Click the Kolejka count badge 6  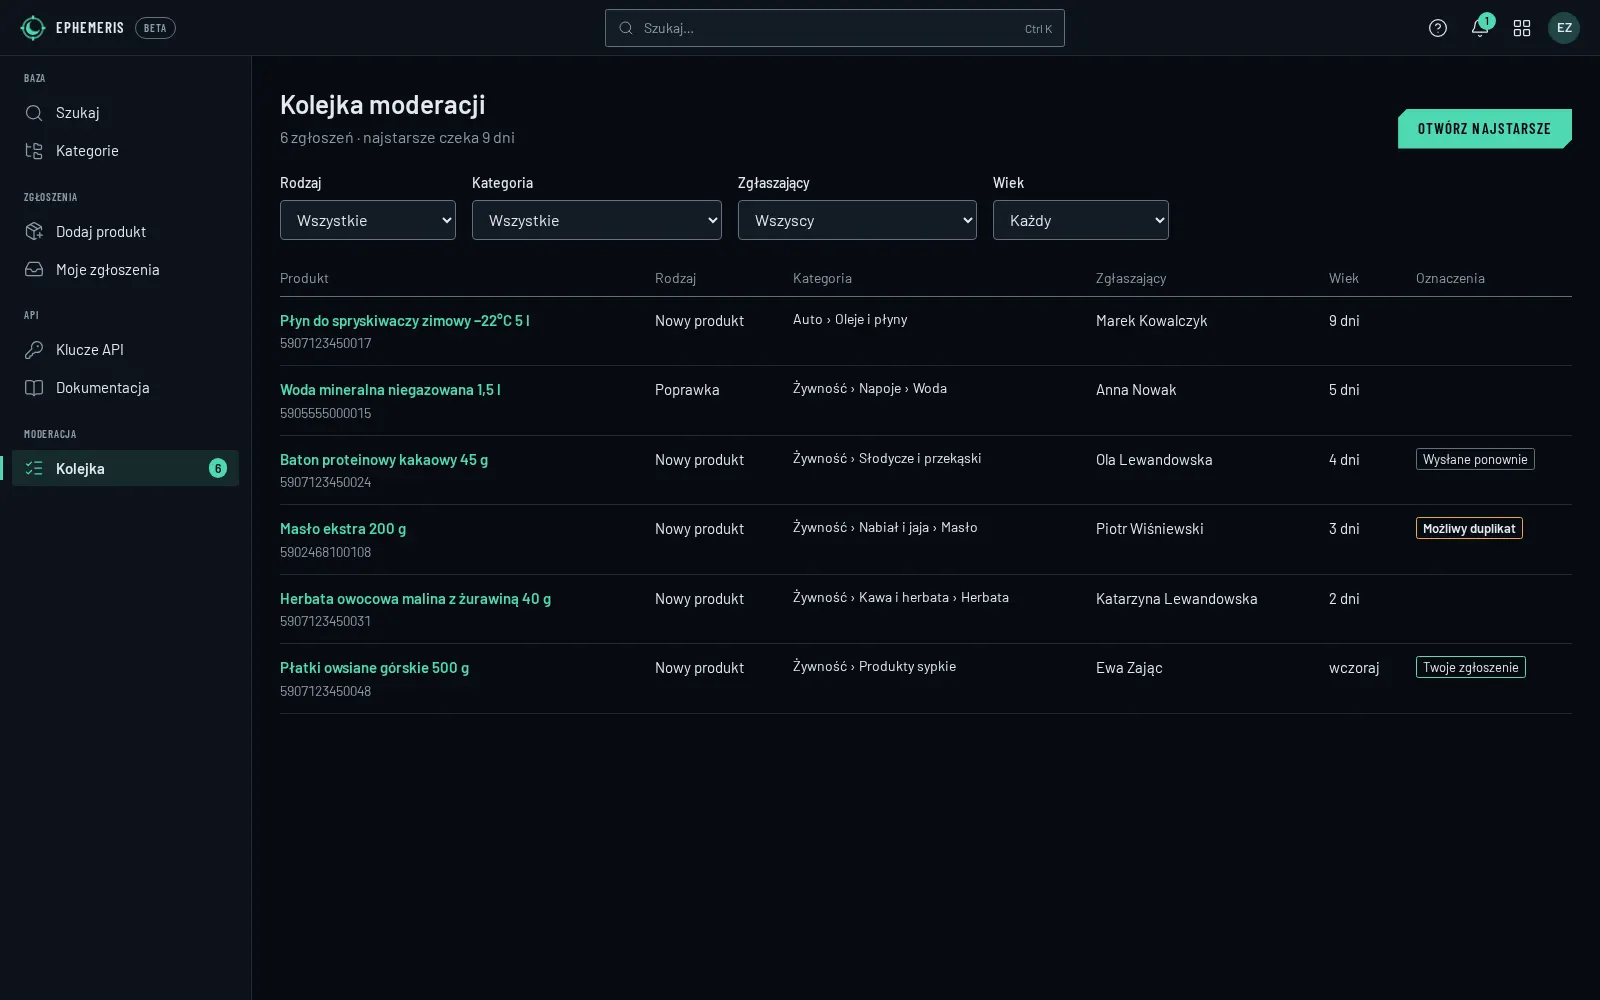pyautogui.click(x=218, y=468)
